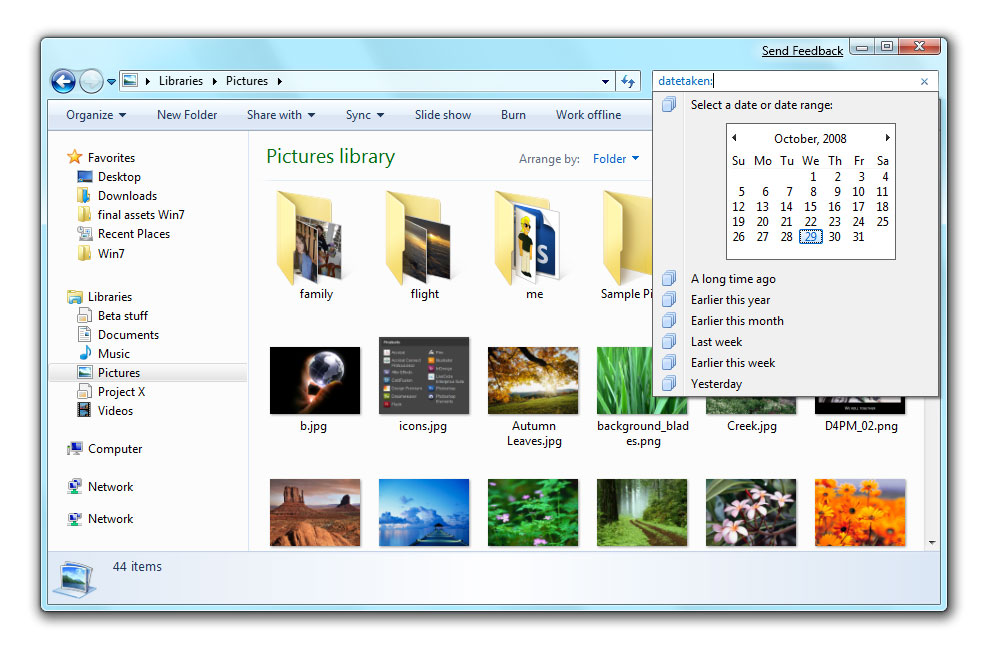The width and height of the screenshot is (992, 655).
Task: Select Burn from the command bar
Action: click(513, 114)
